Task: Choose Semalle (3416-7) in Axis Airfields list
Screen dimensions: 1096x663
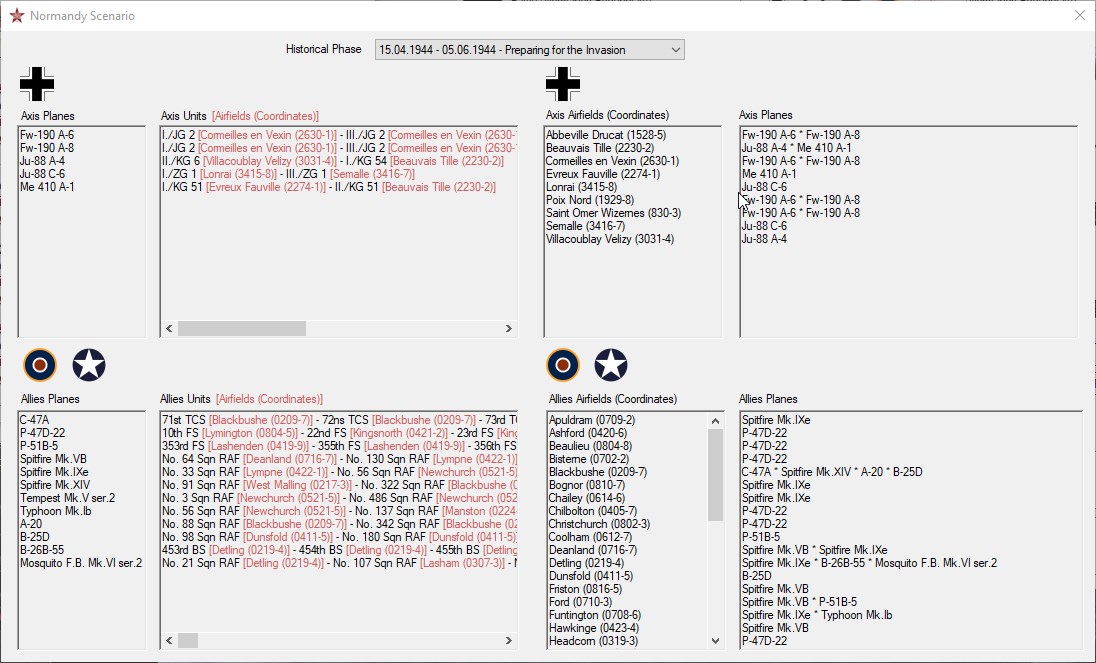Action: pos(633,226)
